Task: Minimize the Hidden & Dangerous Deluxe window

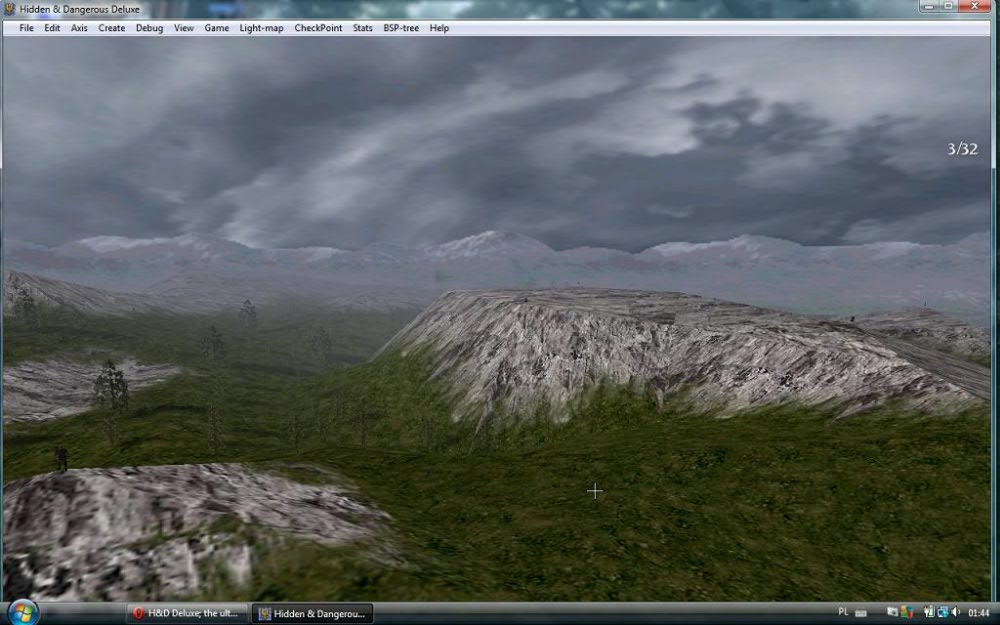Action: coord(928,6)
